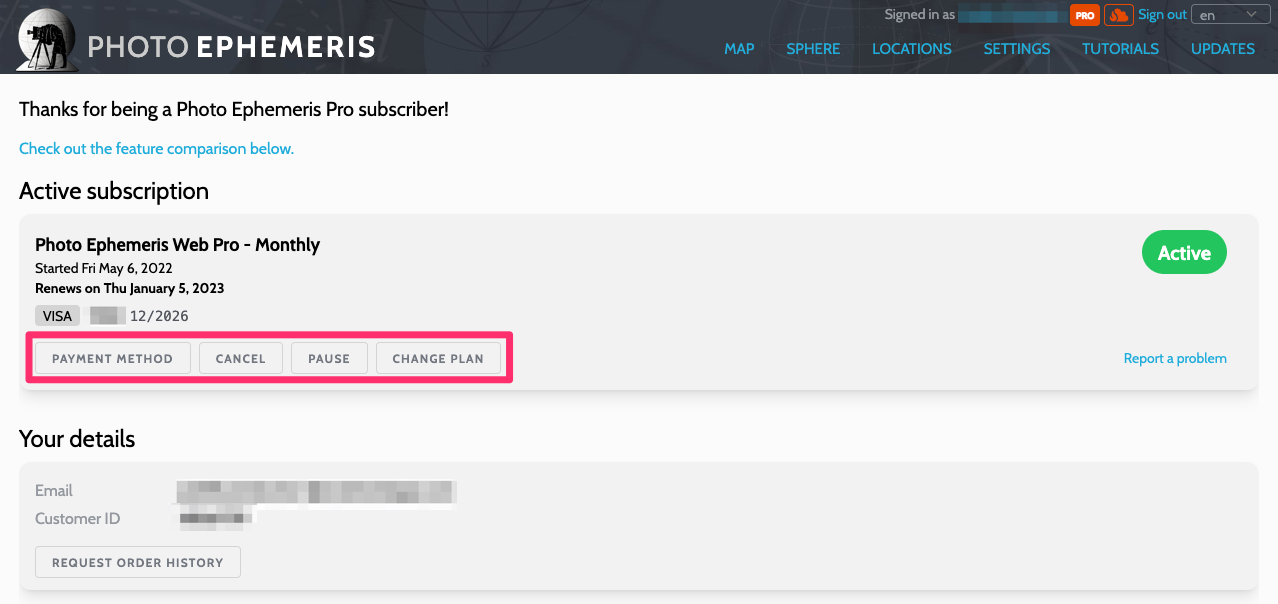Click the PHOTO EPHEMERIS site title text

click(232, 47)
